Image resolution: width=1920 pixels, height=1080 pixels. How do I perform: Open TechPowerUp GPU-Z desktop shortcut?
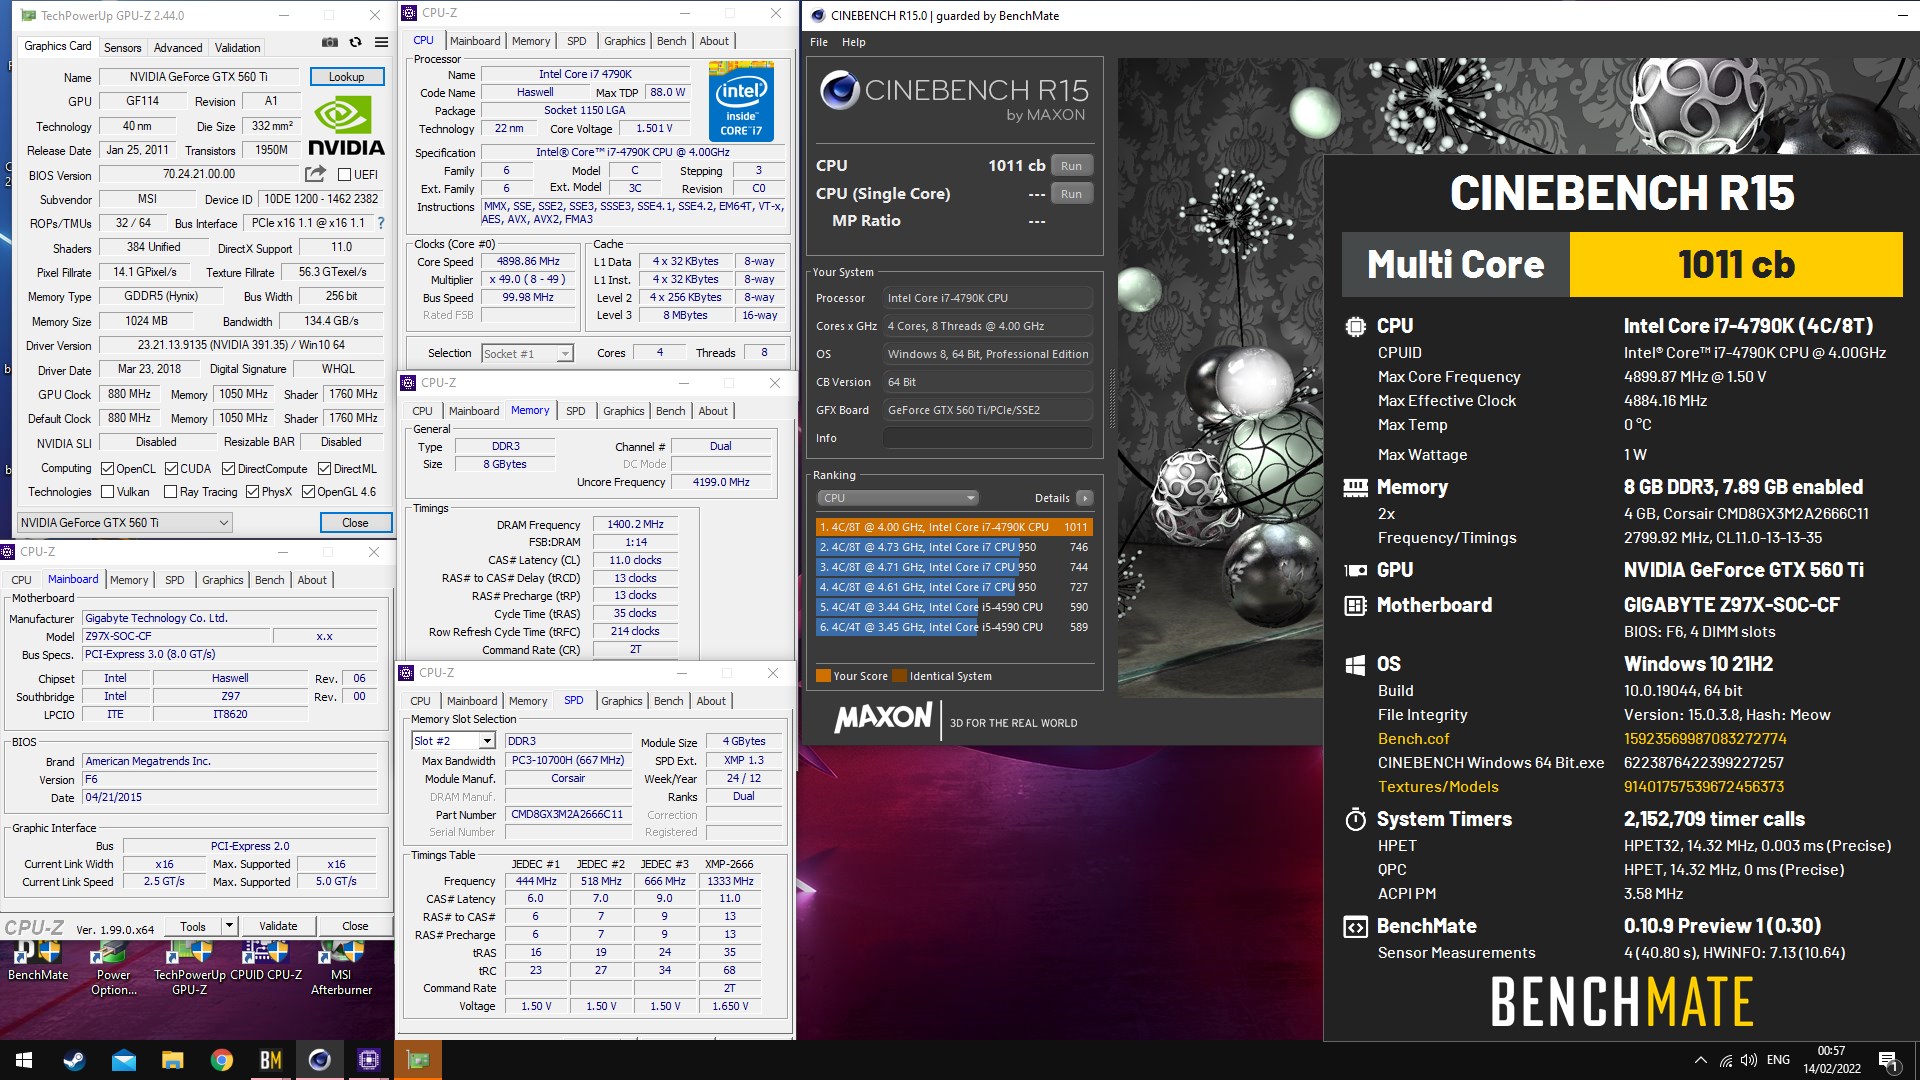[190, 969]
